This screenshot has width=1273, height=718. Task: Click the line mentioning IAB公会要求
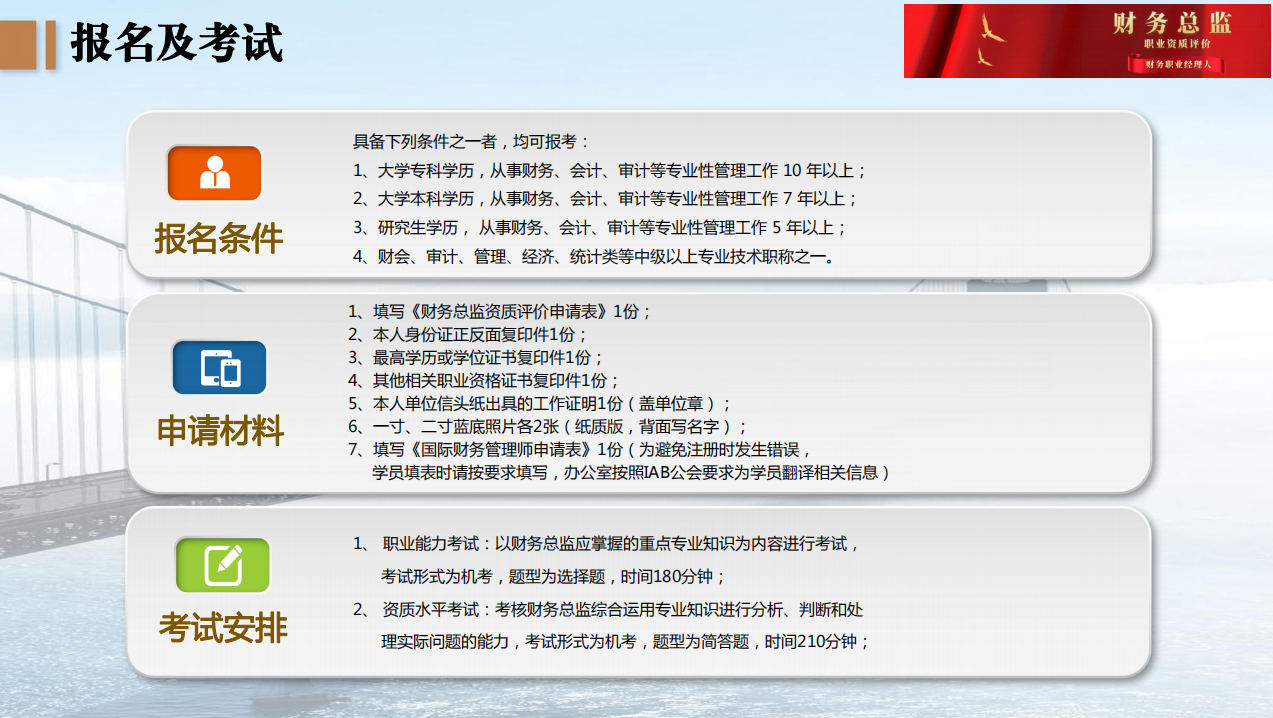pos(631,472)
